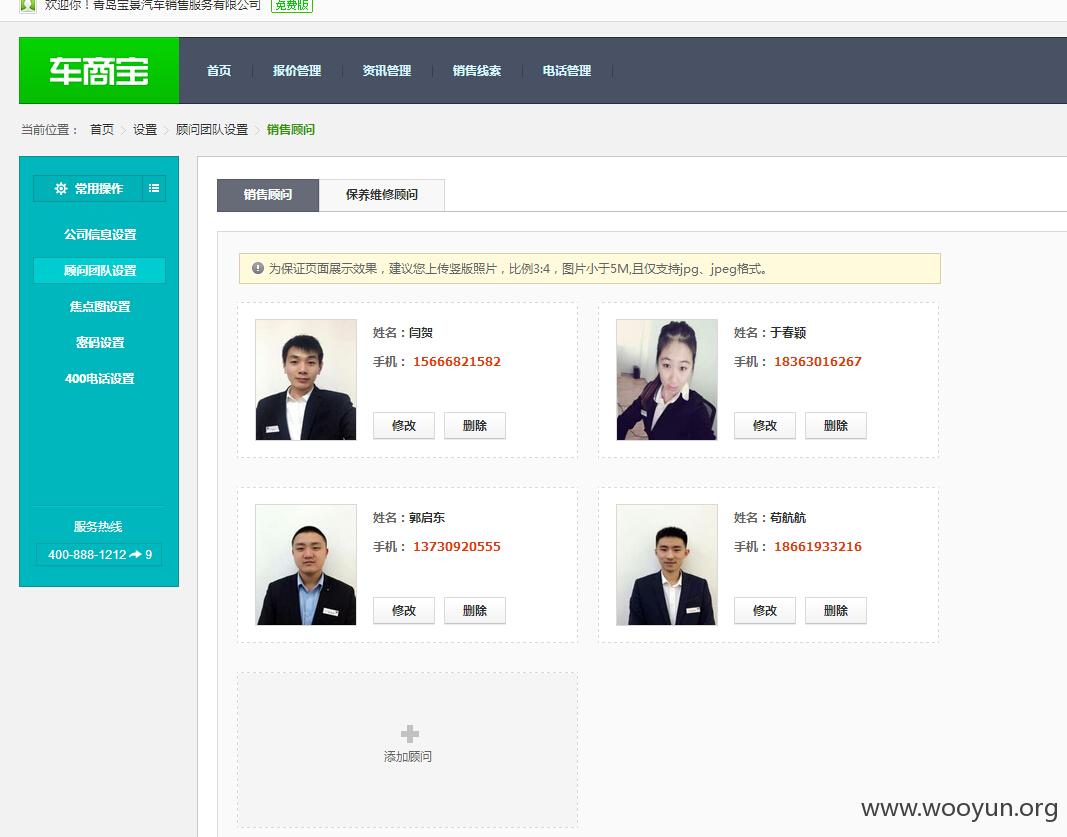Click the info icon in yellow notice
1067x837 pixels.
[258, 268]
